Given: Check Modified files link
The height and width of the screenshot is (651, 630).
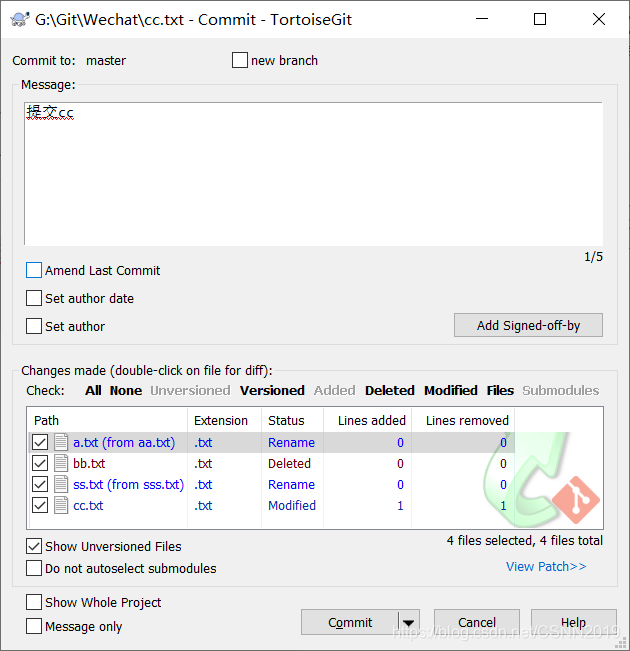Looking at the screenshot, I should pos(451,390).
